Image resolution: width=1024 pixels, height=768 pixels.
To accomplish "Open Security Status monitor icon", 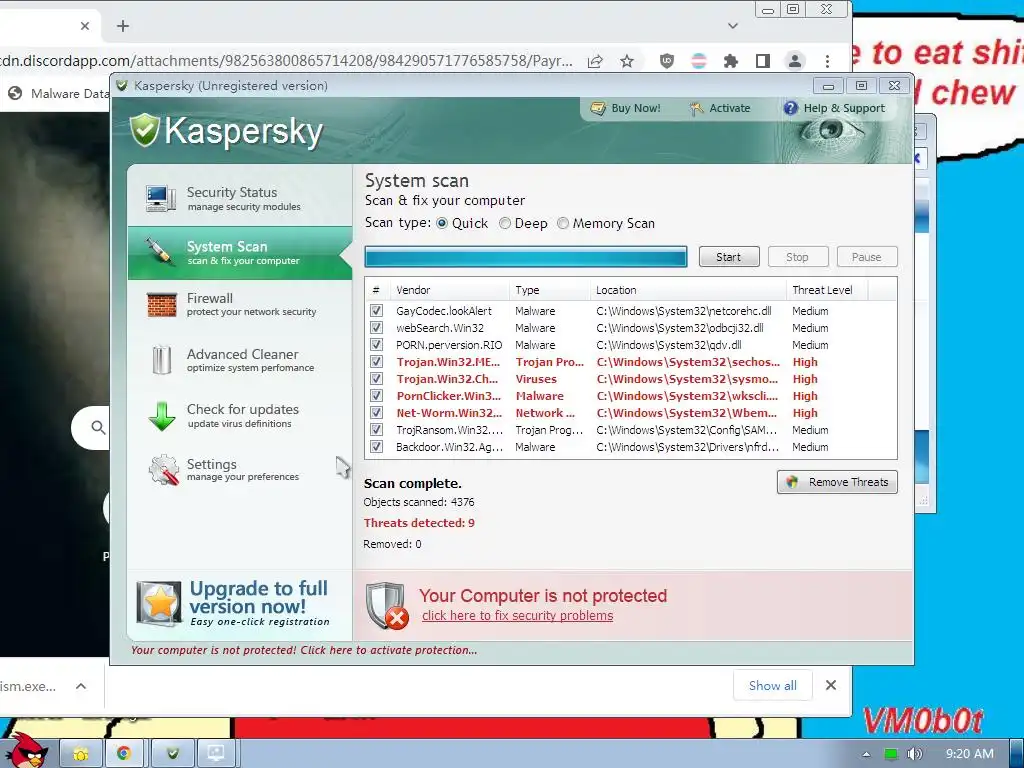I will [x=161, y=198].
